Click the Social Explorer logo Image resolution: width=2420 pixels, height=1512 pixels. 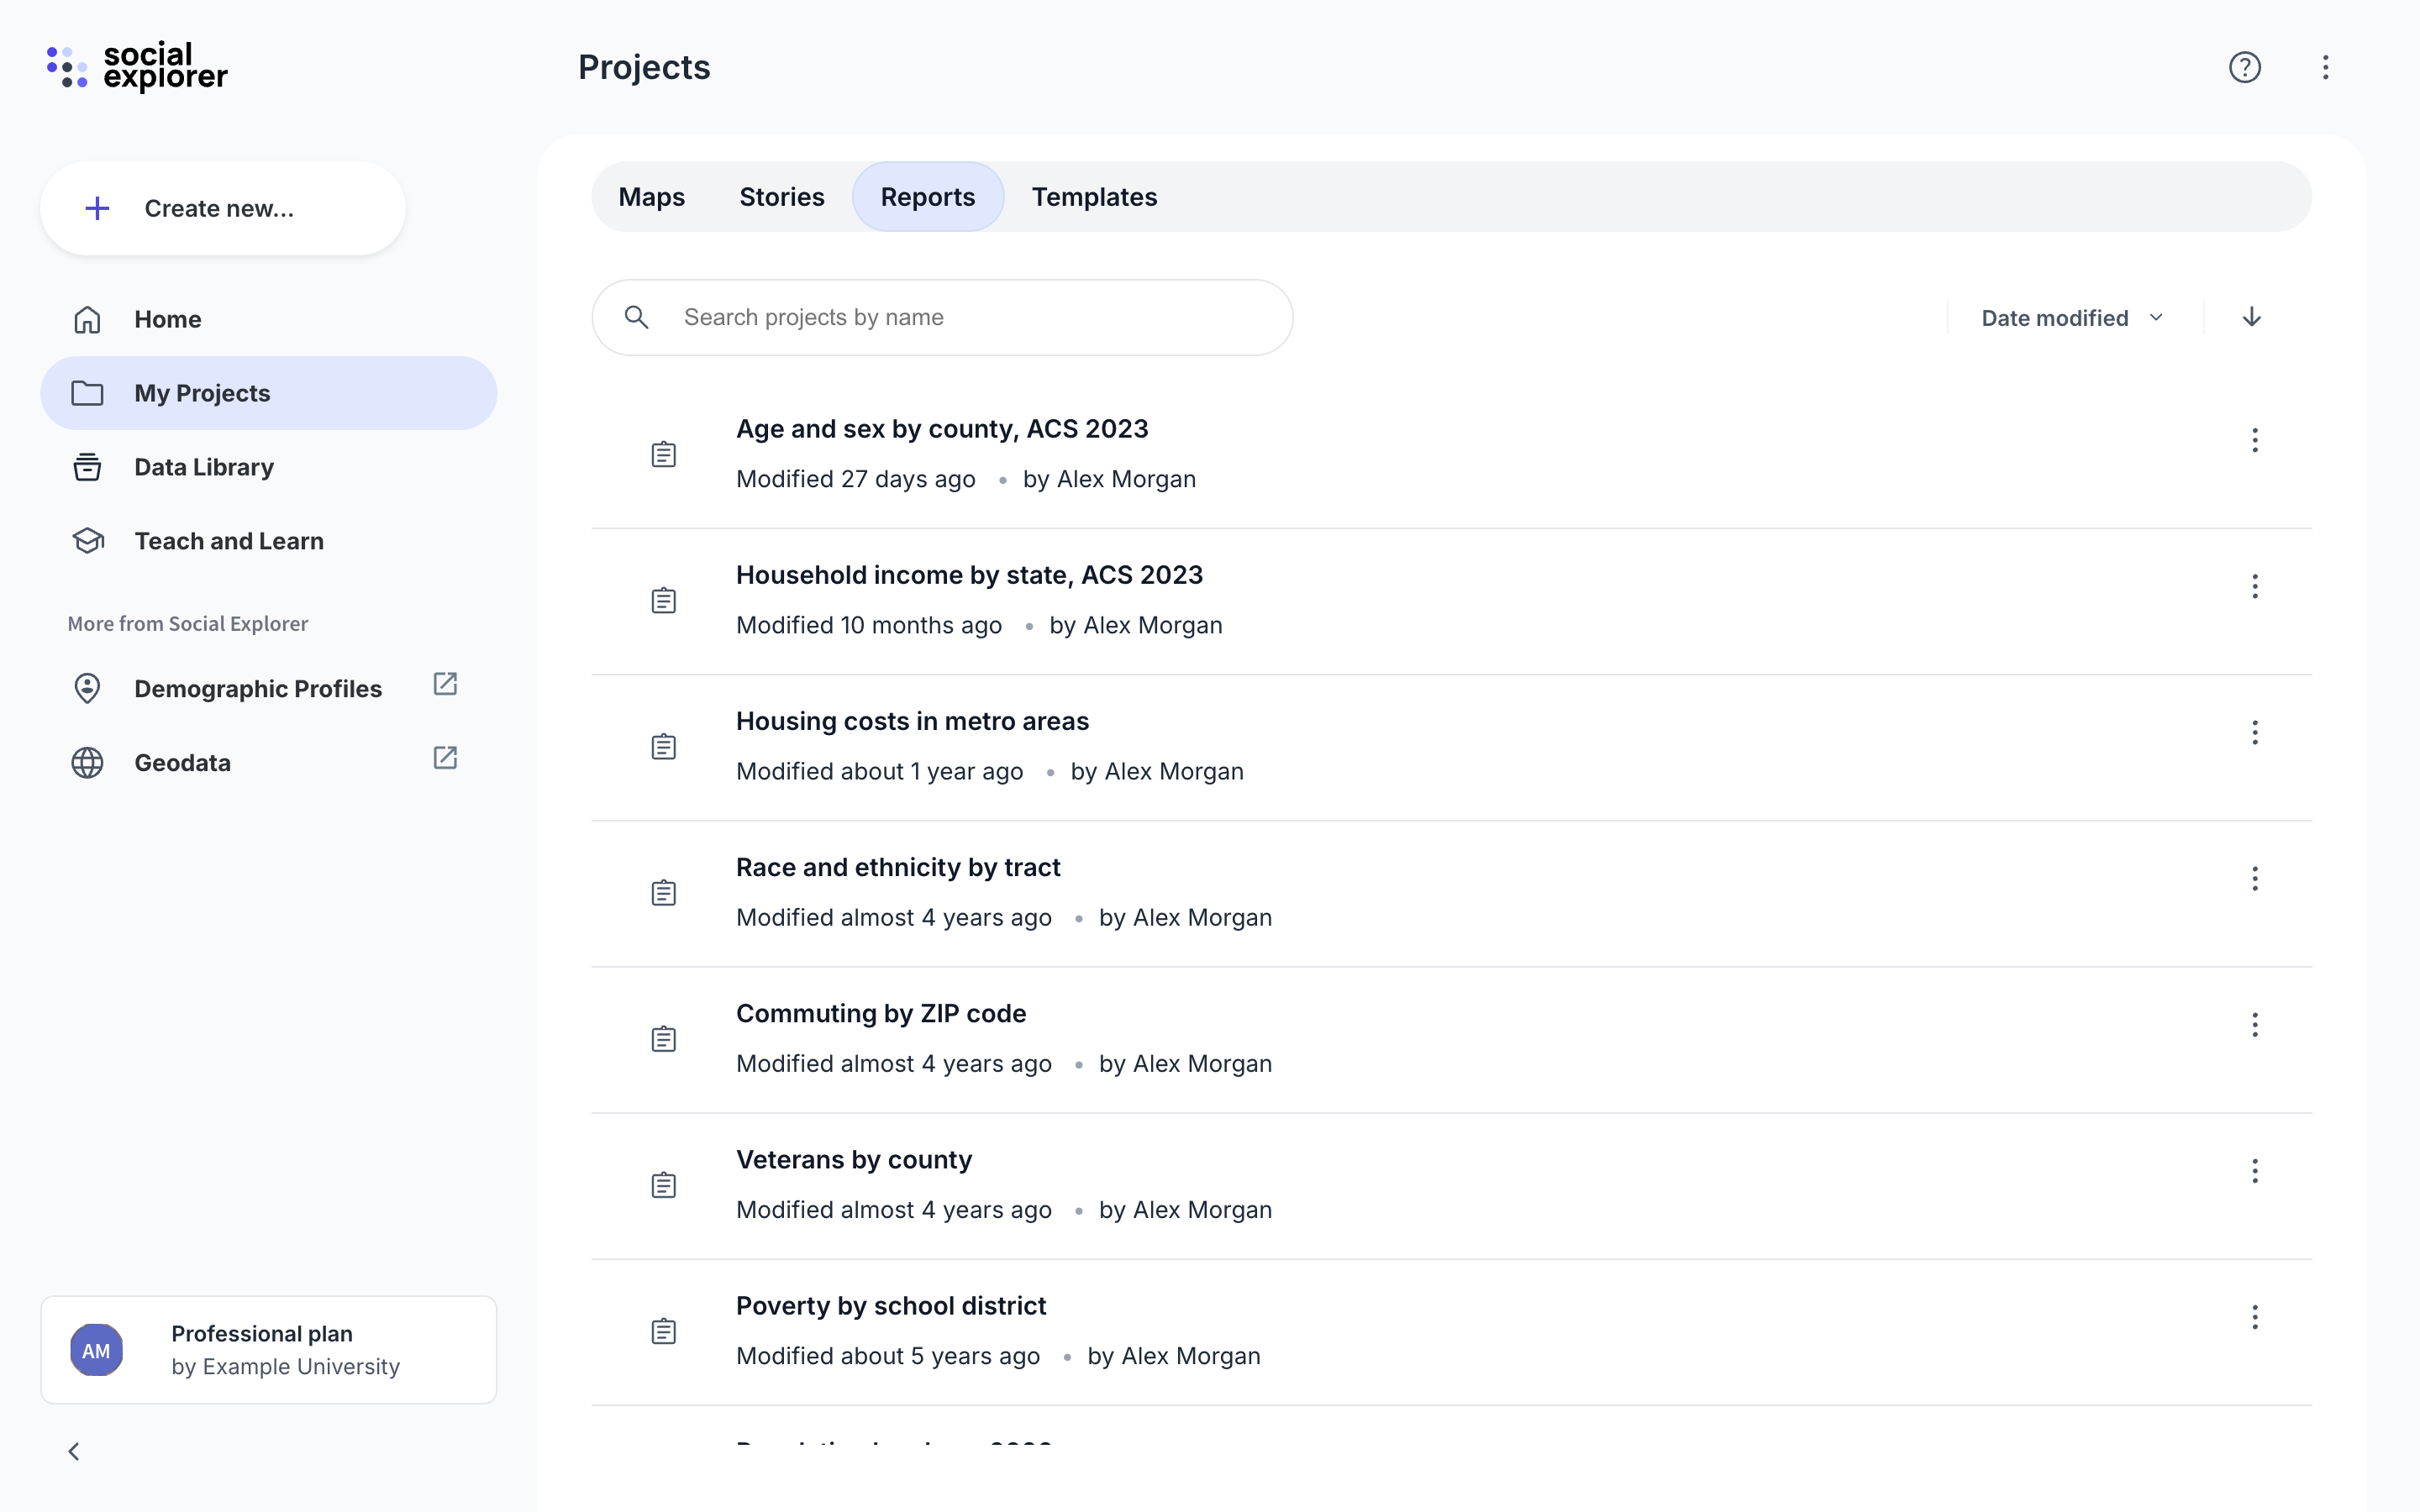137,67
